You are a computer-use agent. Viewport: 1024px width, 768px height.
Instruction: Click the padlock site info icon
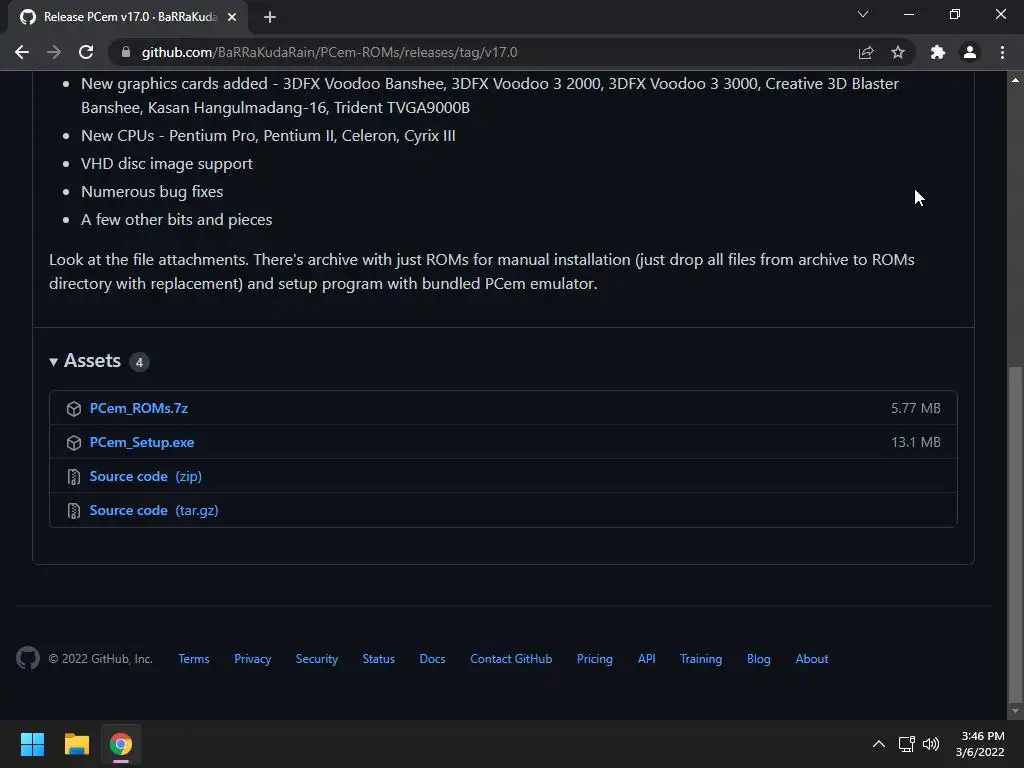point(125,52)
